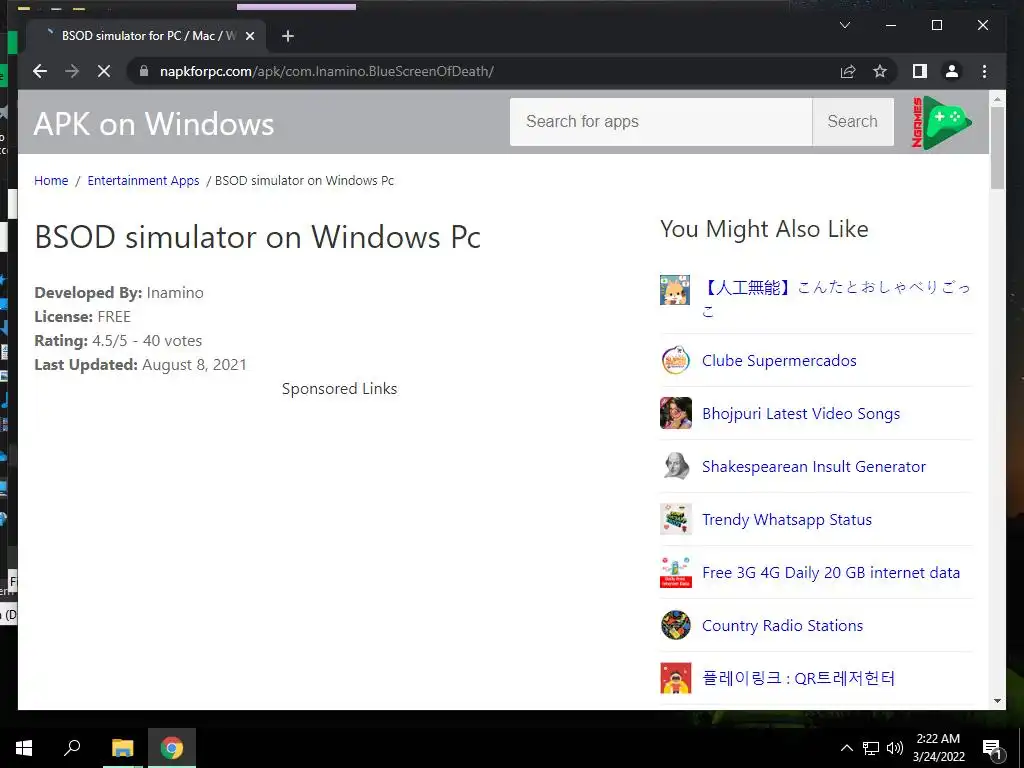The width and height of the screenshot is (1024, 768).
Task: Open Free 3G 4G Daily 20 GB internet data
Action: 831,572
